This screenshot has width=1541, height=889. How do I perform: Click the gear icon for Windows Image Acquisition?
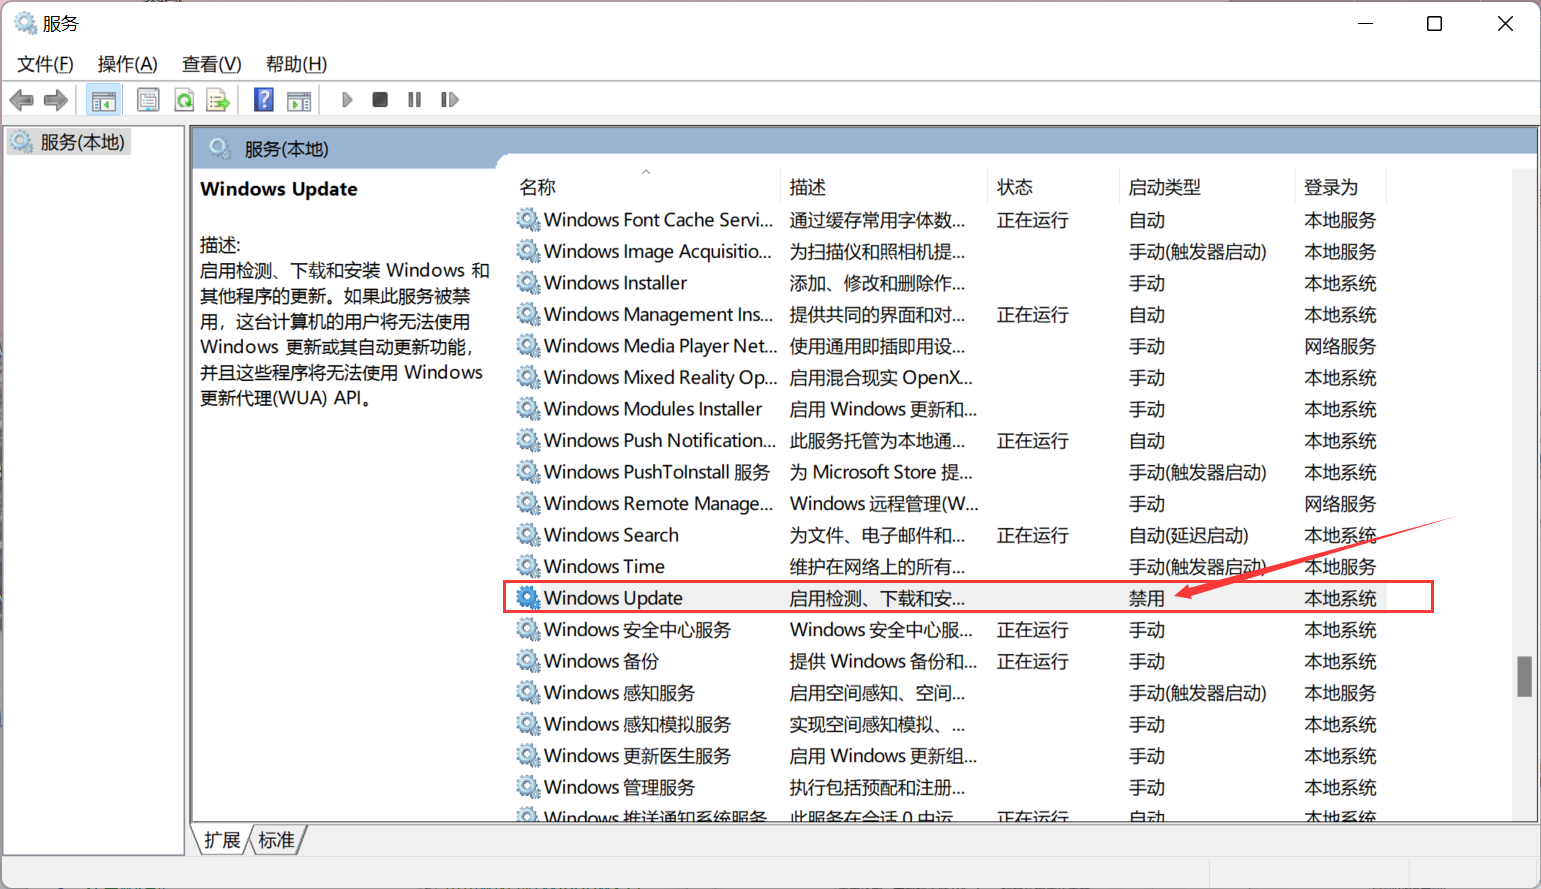[x=528, y=251]
